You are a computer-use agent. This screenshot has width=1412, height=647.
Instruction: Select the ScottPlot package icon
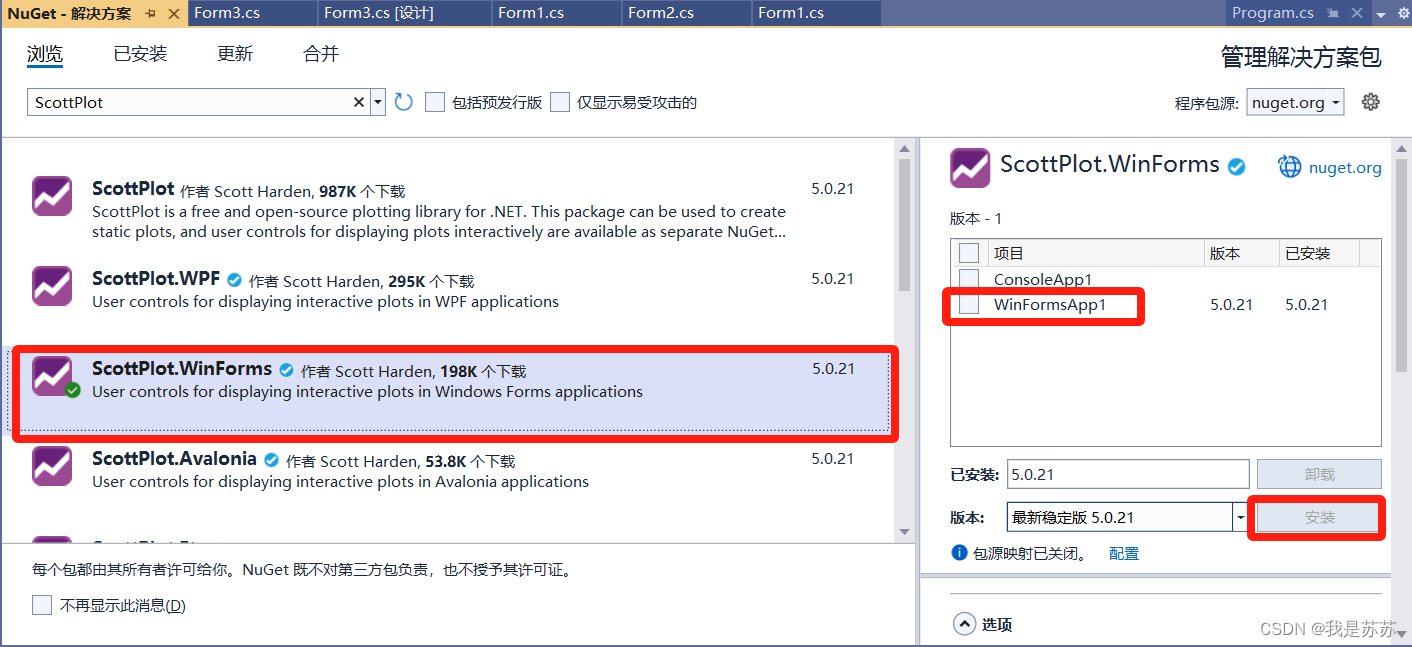point(52,196)
